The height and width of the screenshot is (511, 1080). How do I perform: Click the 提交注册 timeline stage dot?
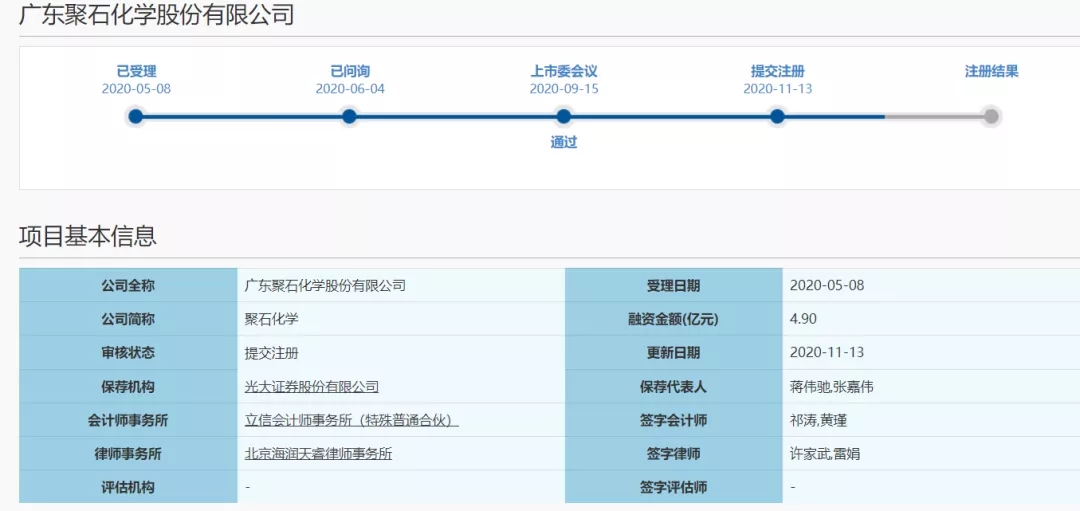777,117
